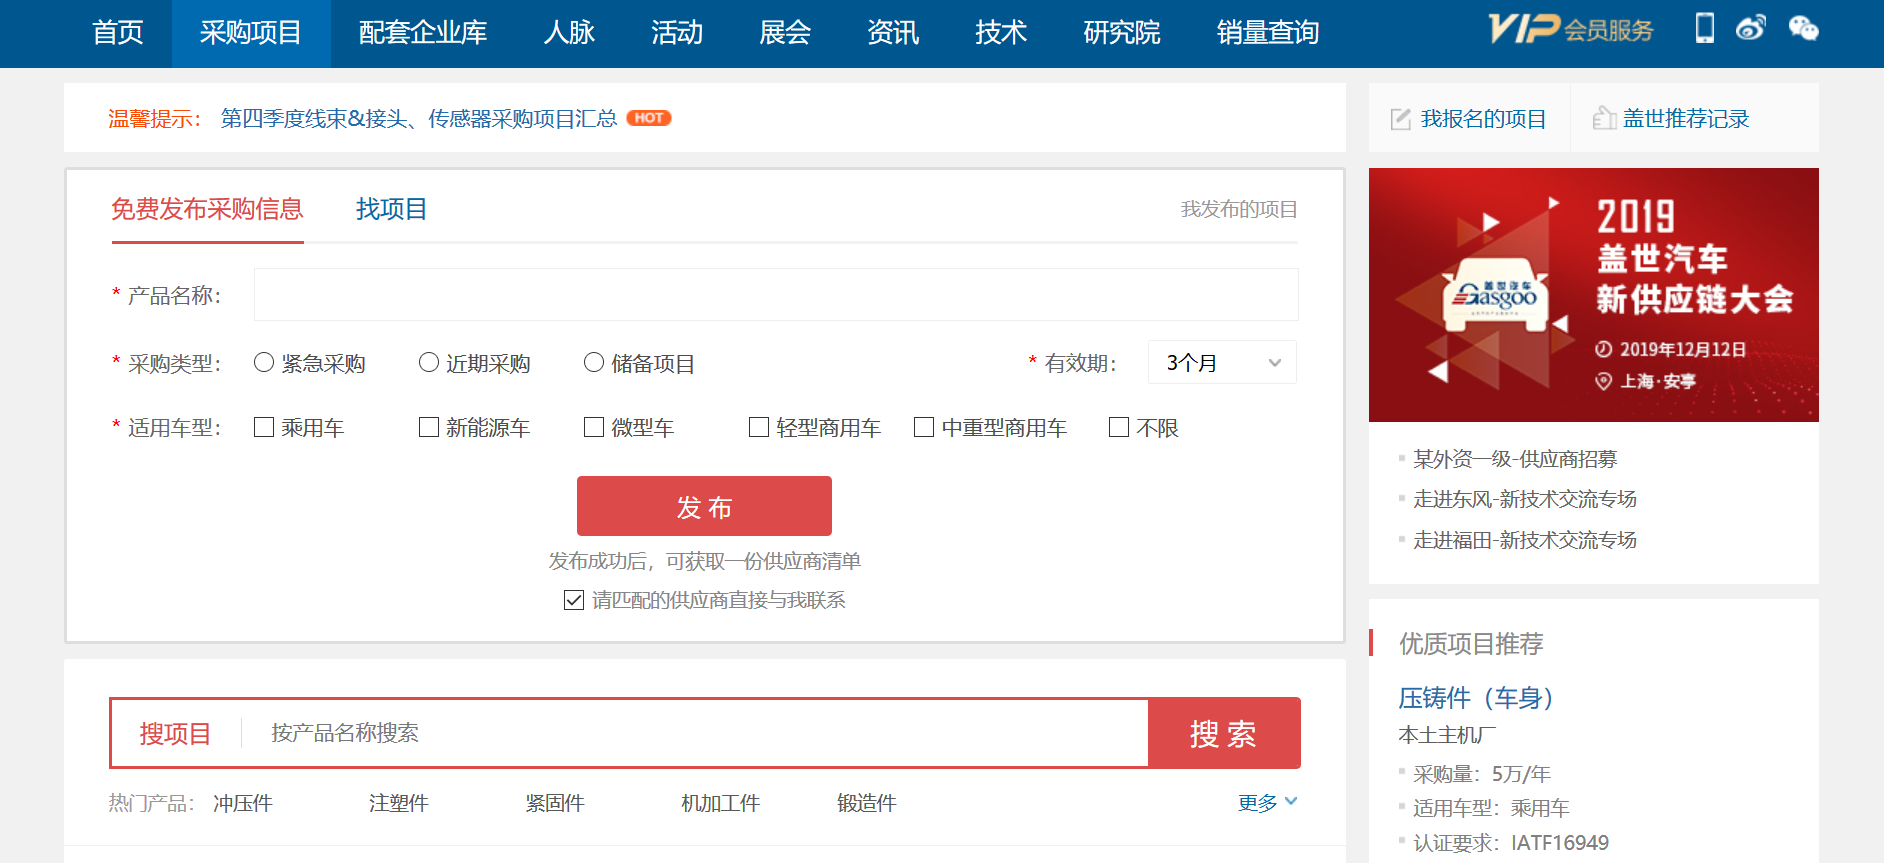The image size is (1884, 863).
Task: Open 技术 in the navigation bar
Action: coord(1001,33)
